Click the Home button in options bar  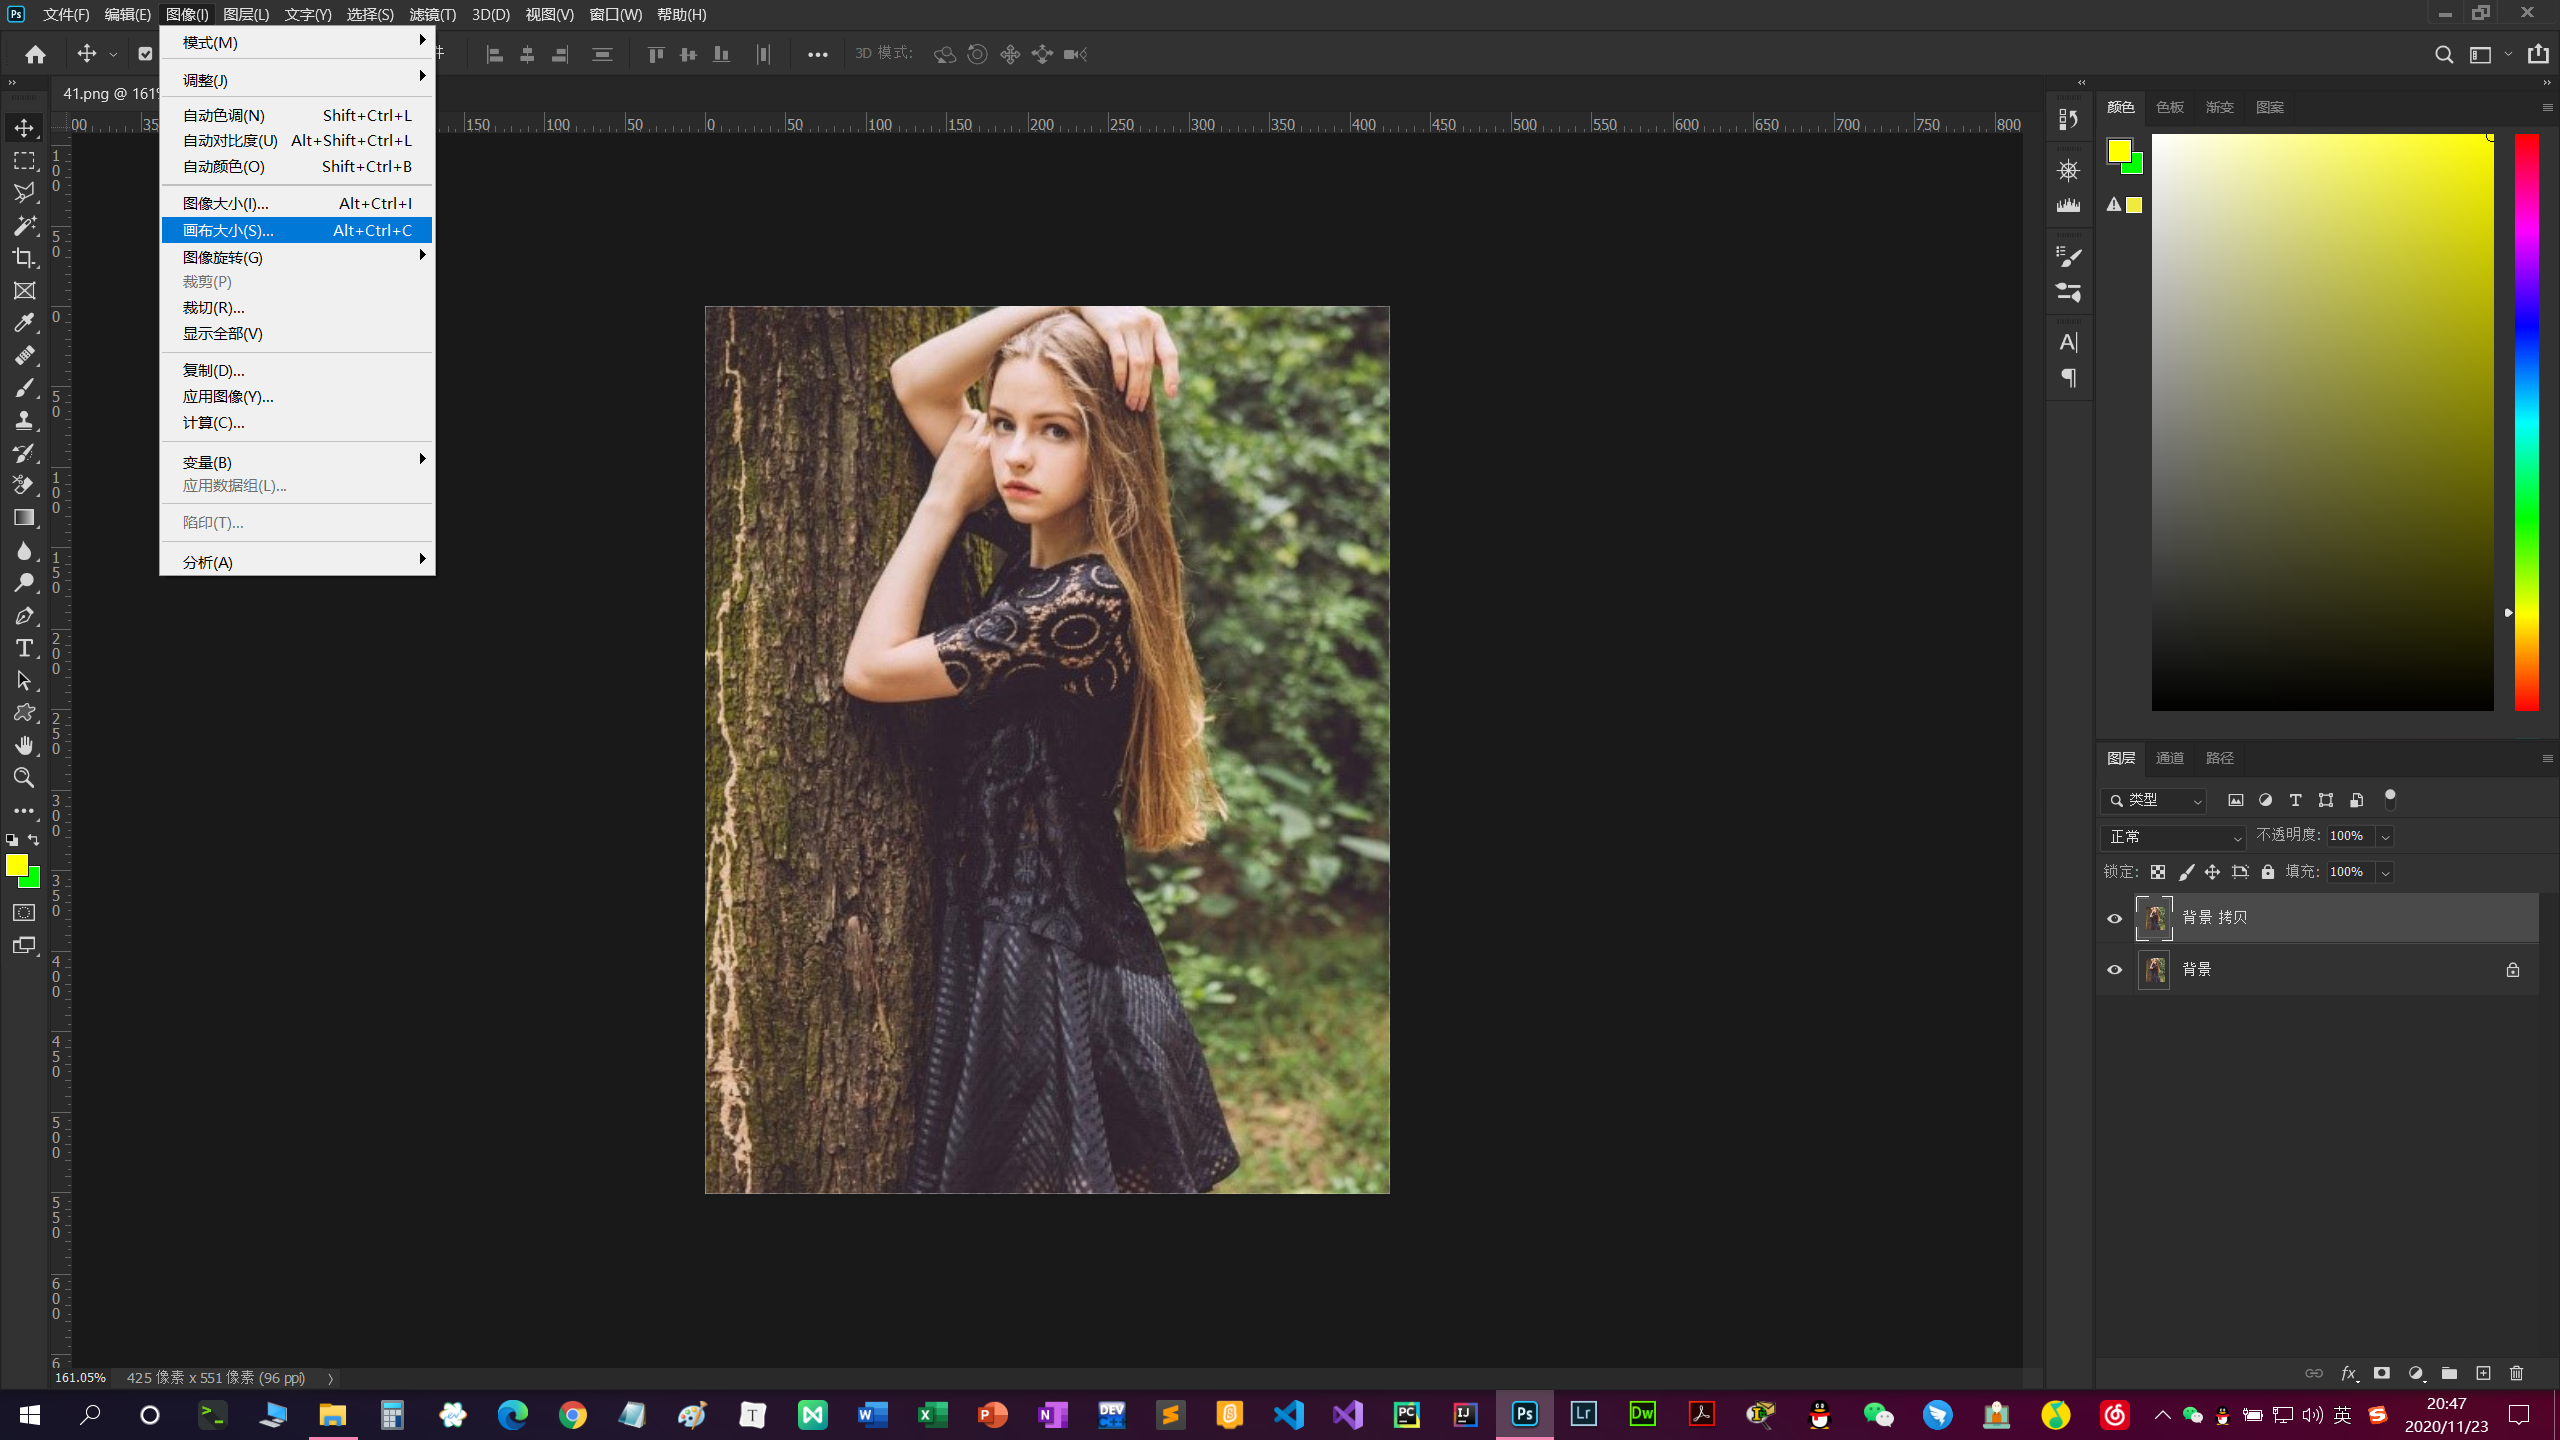[x=36, y=54]
